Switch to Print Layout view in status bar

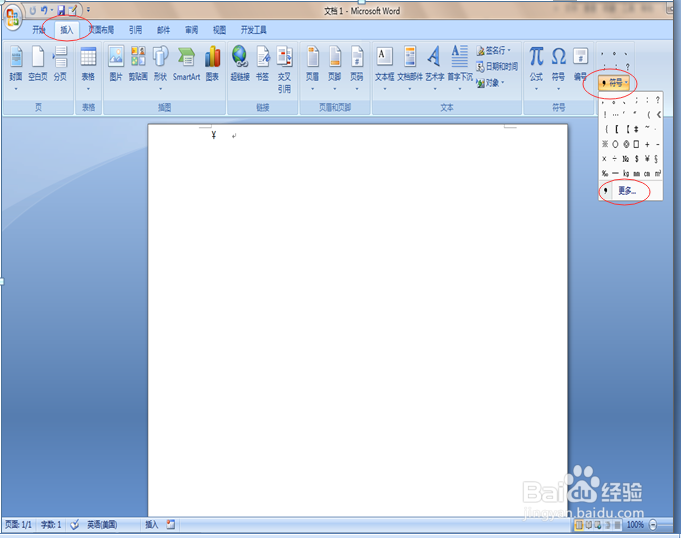tap(579, 525)
